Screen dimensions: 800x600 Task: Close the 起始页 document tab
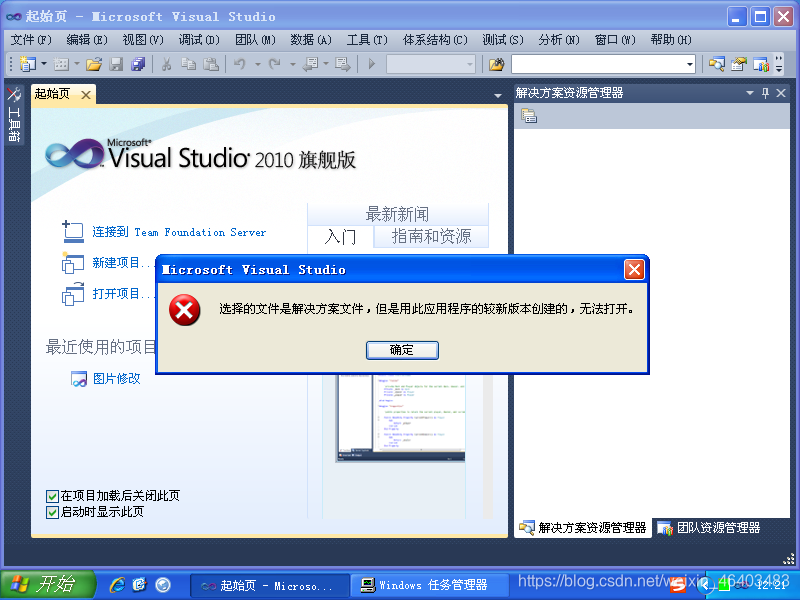pos(86,95)
